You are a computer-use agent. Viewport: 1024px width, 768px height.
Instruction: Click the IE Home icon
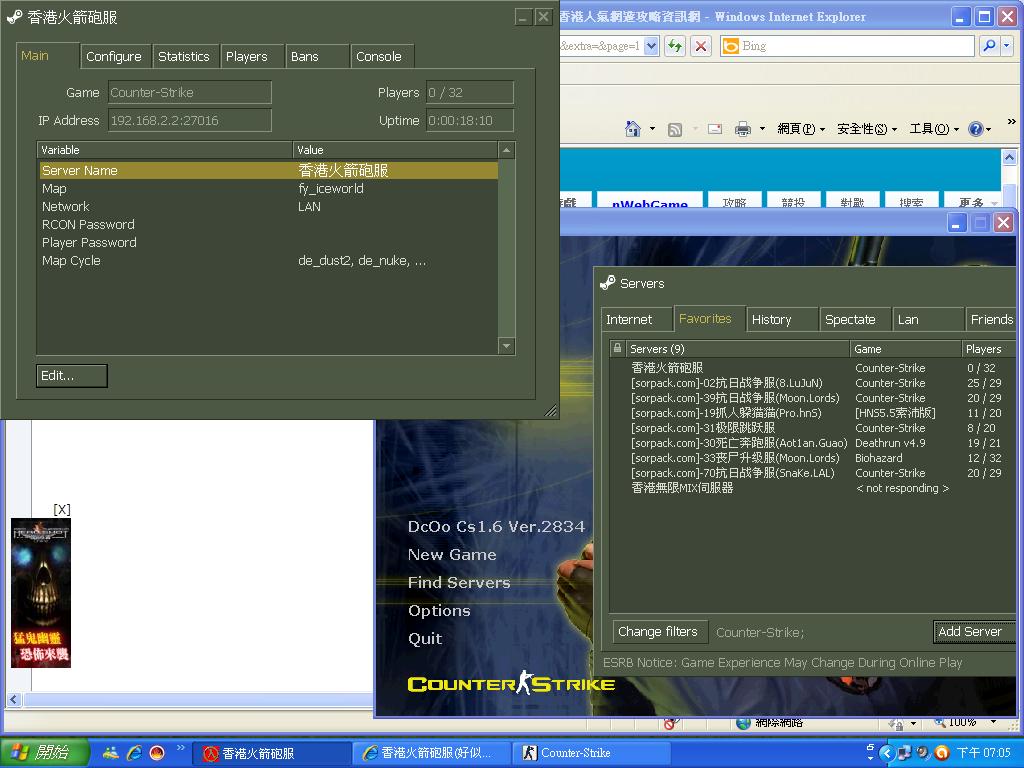(632, 129)
